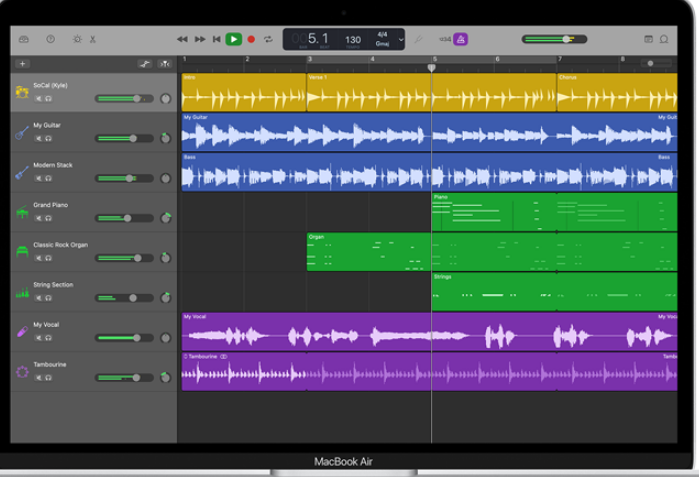Mute the String Section track

(x=39, y=298)
